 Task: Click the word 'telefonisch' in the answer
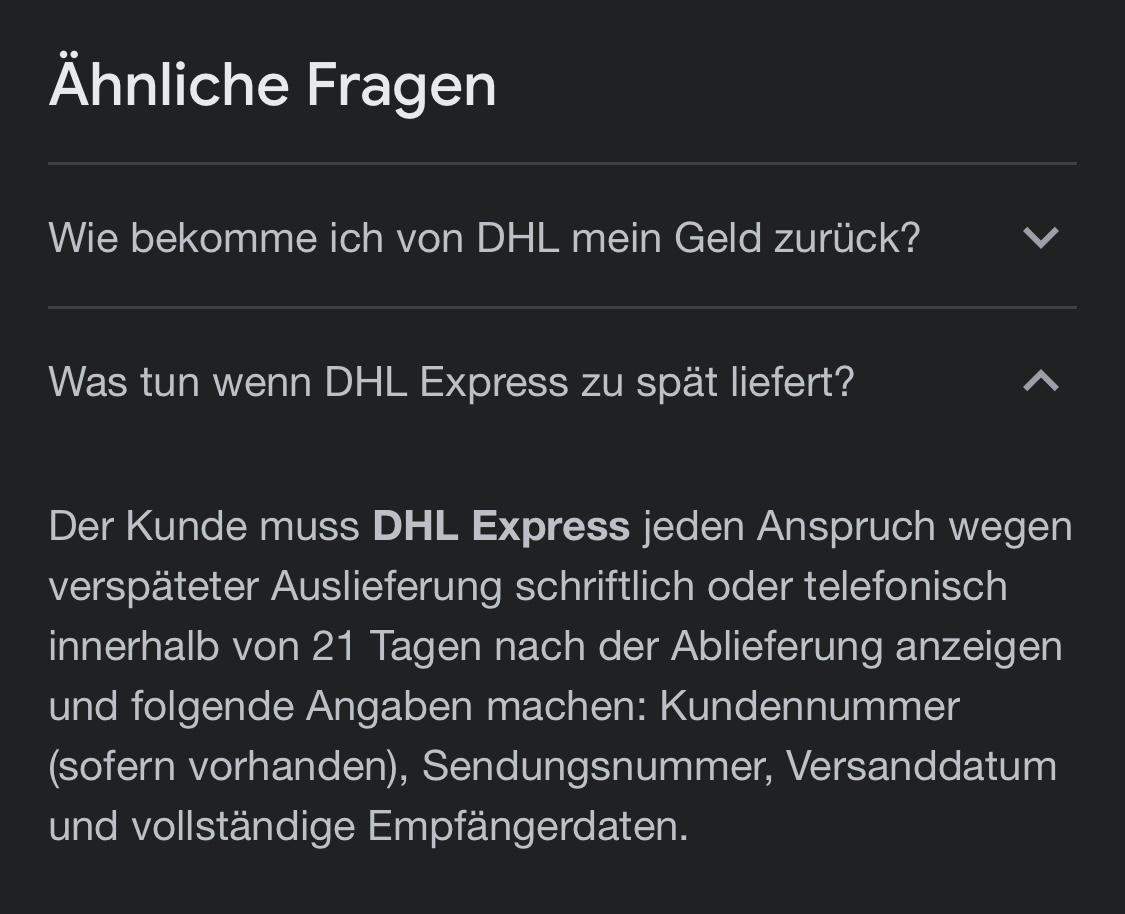(x=905, y=586)
